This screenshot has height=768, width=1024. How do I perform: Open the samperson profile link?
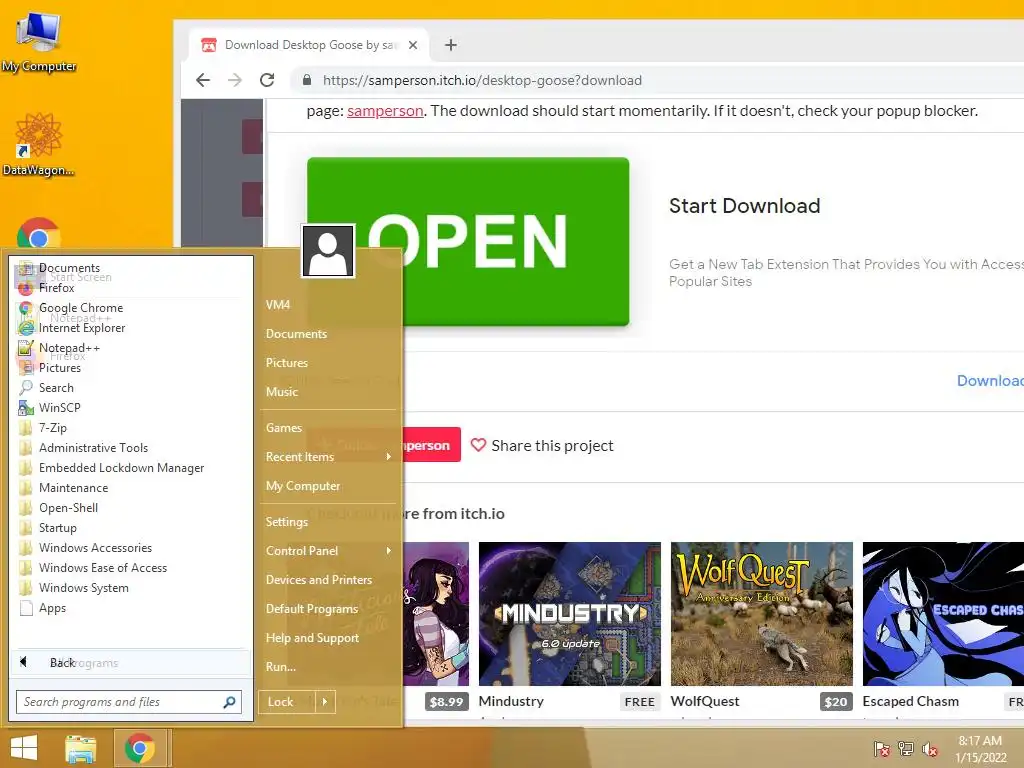385,111
